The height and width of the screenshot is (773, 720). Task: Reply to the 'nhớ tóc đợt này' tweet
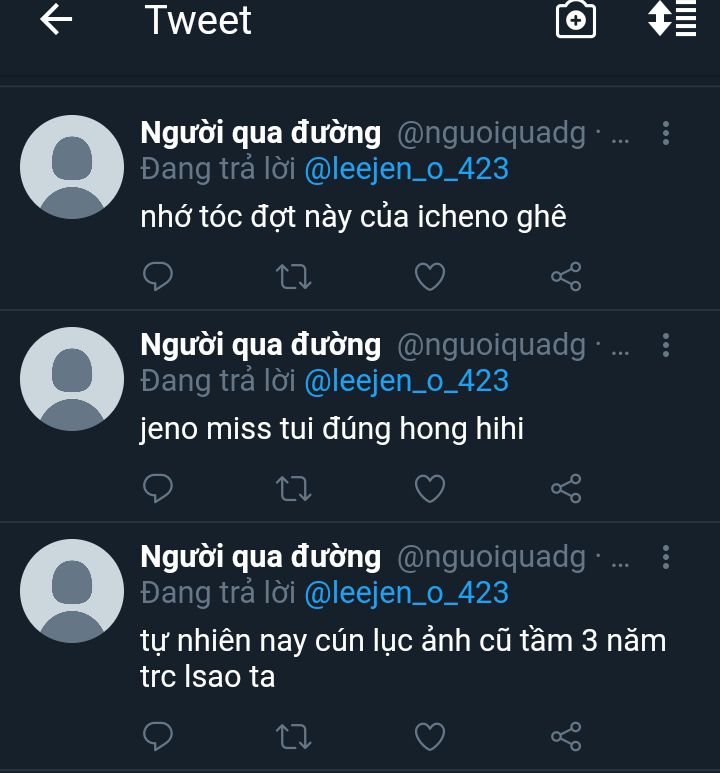[158, 276]
